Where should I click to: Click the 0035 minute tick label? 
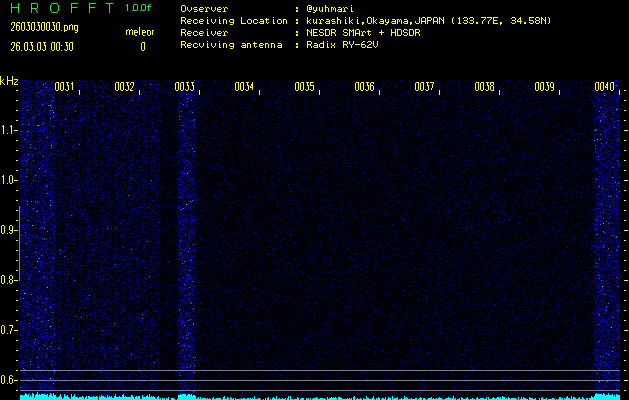point(304,87)
